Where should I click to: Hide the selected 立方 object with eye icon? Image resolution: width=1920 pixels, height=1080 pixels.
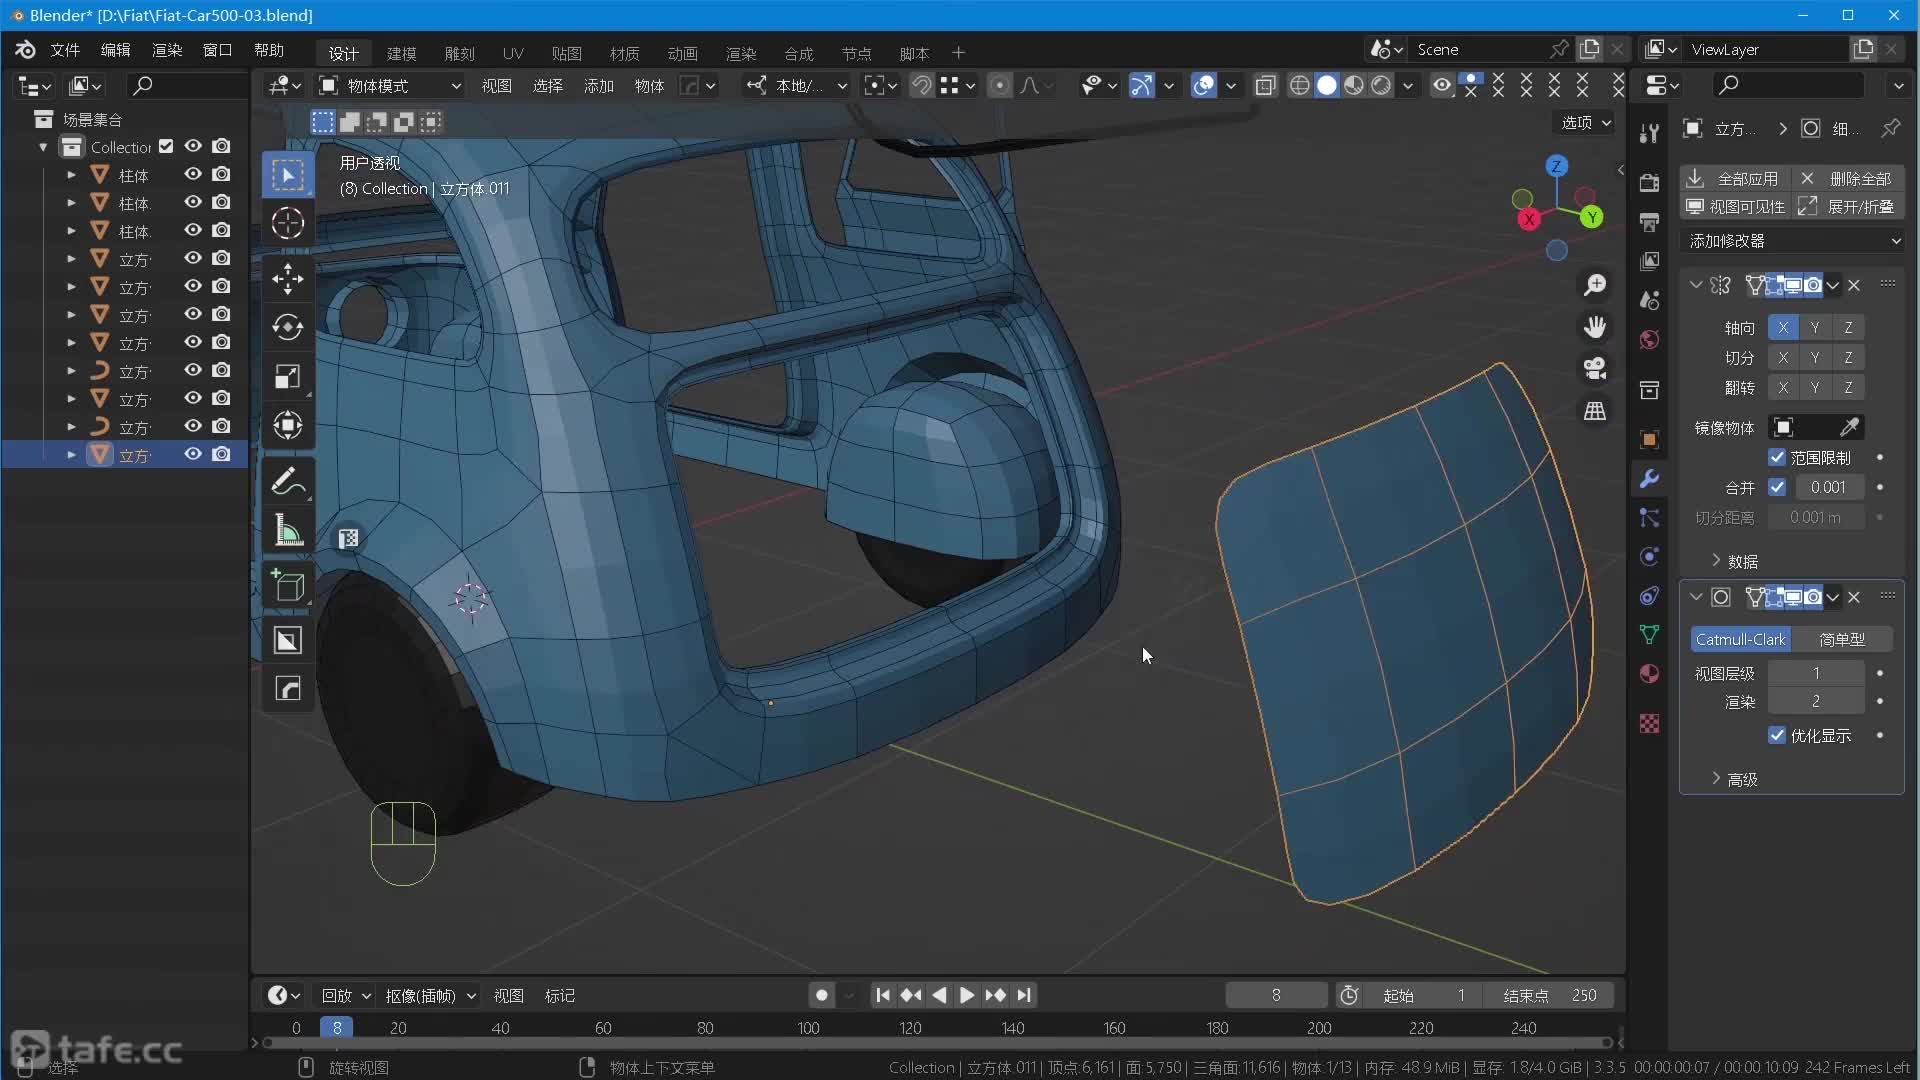(x=193, y=454)
